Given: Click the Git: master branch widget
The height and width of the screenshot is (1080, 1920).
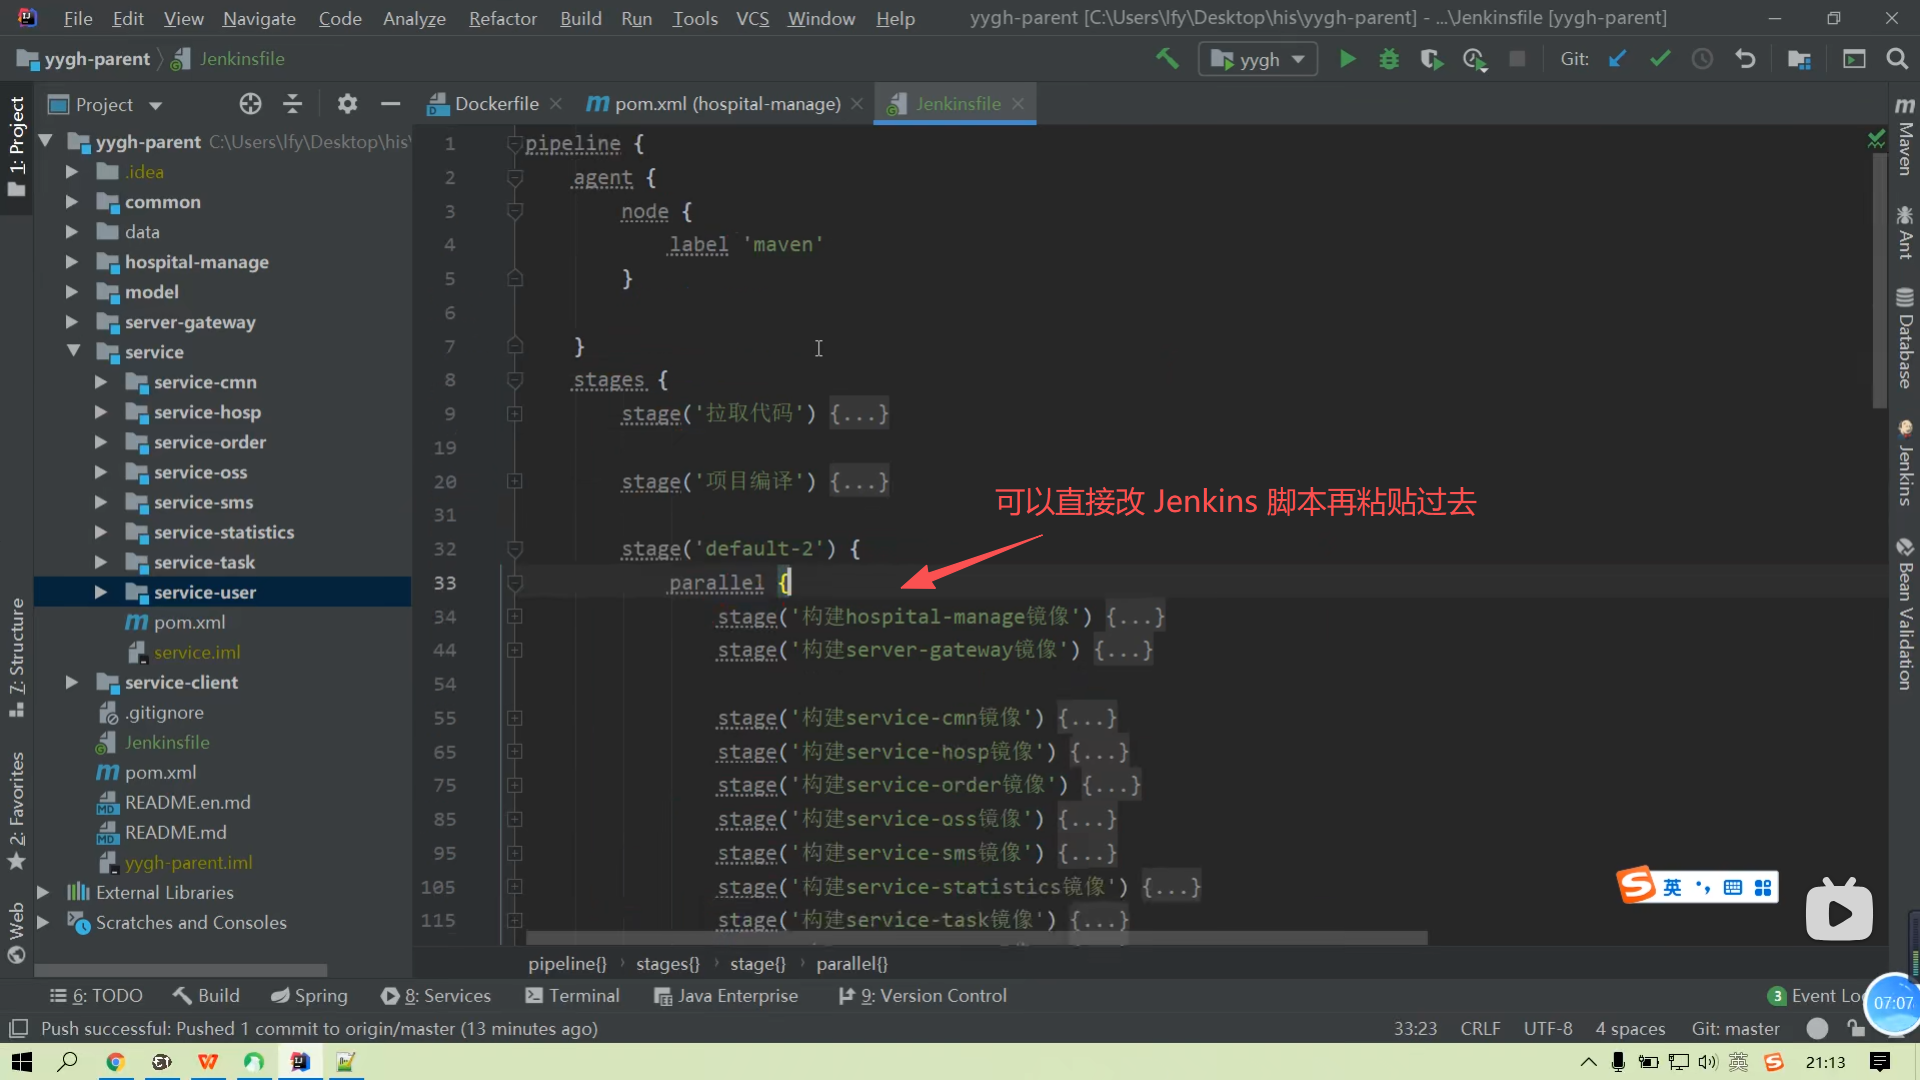Looking at the screenshot, I should tap(1735, 1028).
